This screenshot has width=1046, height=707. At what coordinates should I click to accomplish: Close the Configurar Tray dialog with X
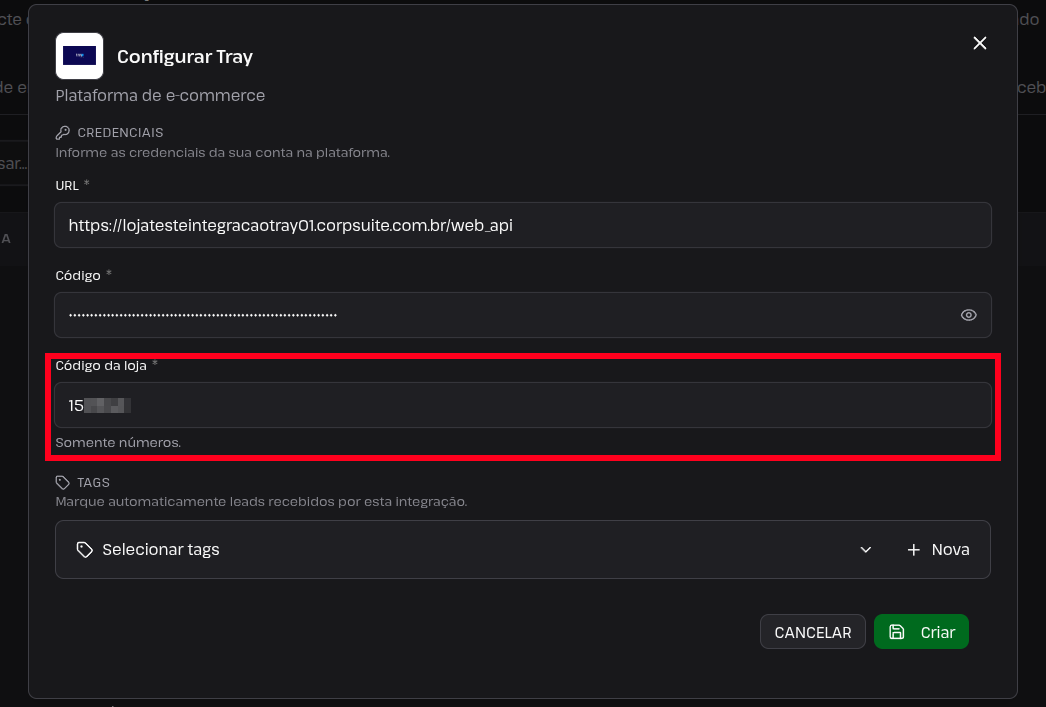point(979,43)
